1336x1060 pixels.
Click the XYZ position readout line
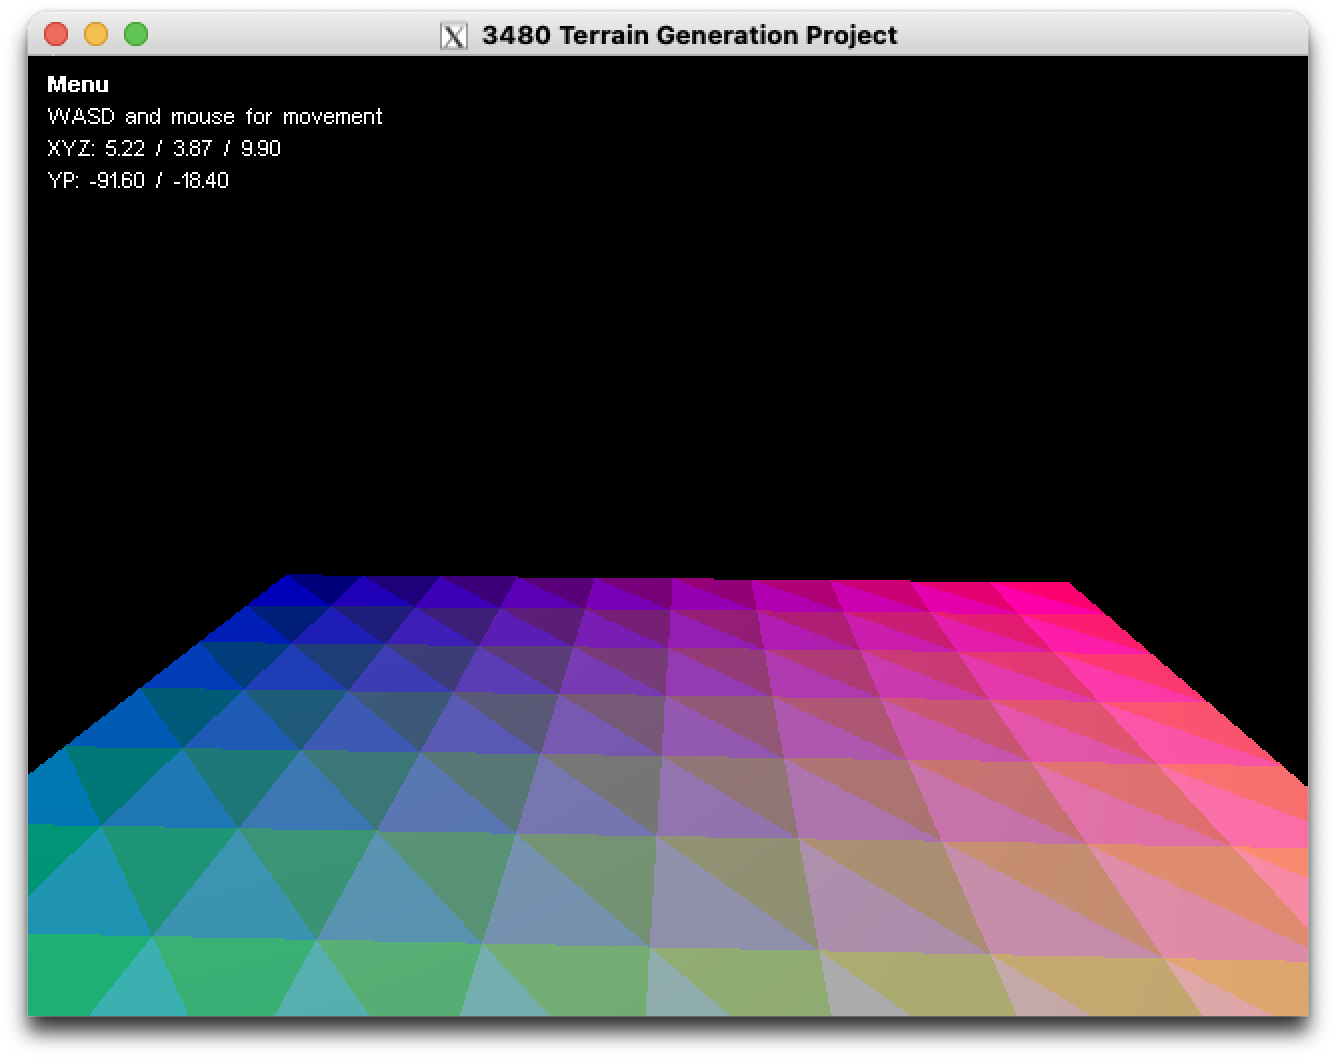tap(164, 149)
